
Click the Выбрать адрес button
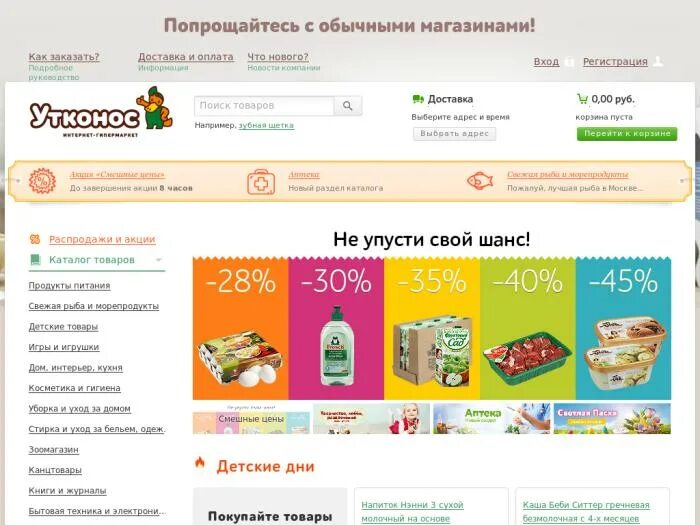(x=454, y=133)
